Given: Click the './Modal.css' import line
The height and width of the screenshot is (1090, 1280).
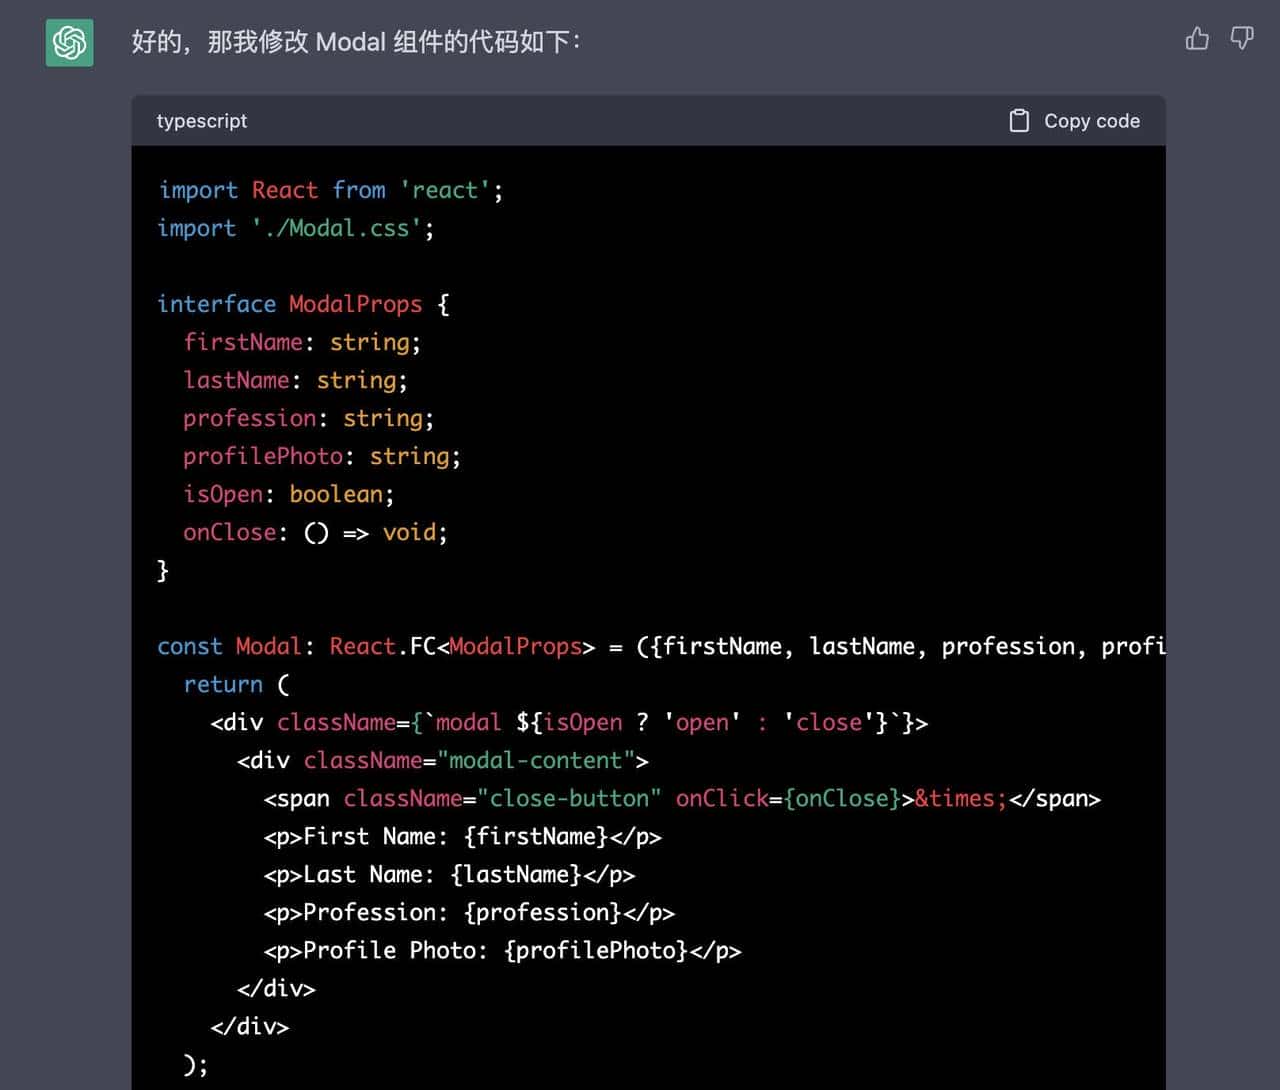Looking at the screenshot, I should tap(296, 228).
